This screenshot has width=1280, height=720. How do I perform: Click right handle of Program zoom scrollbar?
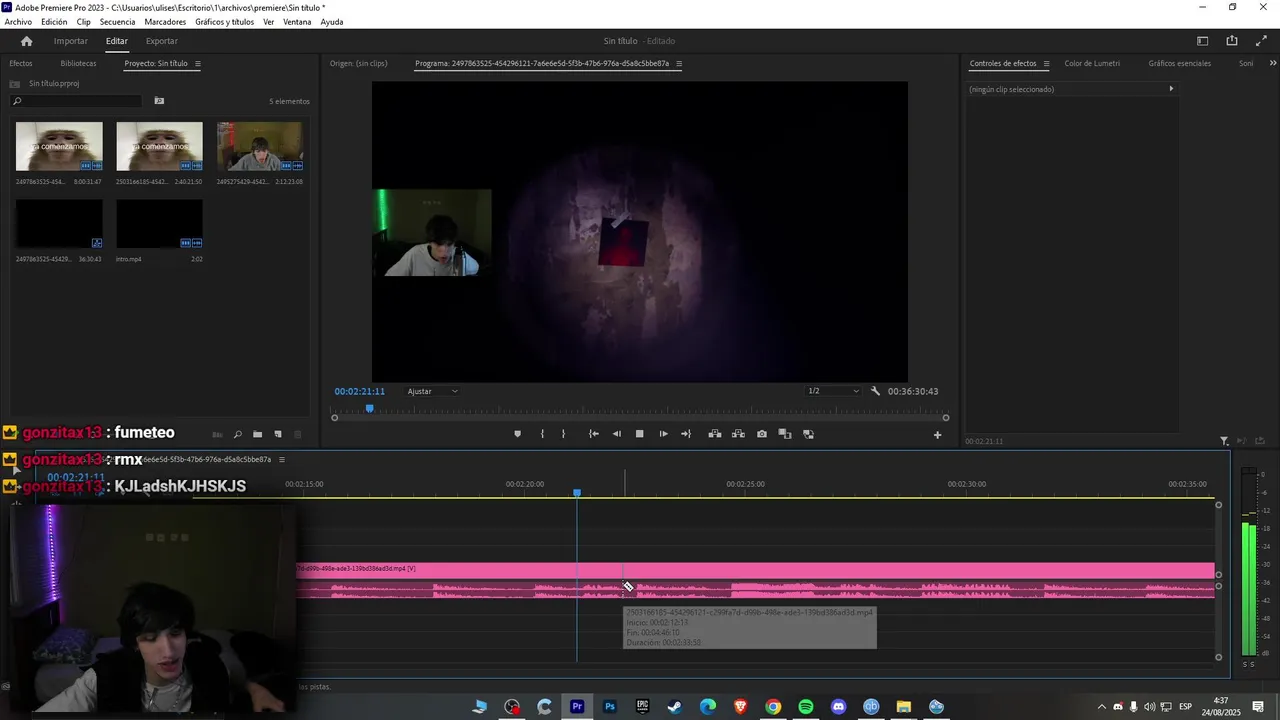pos(946,418)
